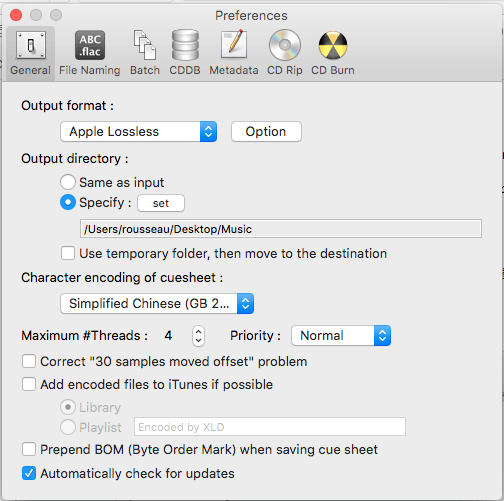Open the Apple Lossless output format dropdown
The width and height of the screenshot is (504, 501).
139,132
